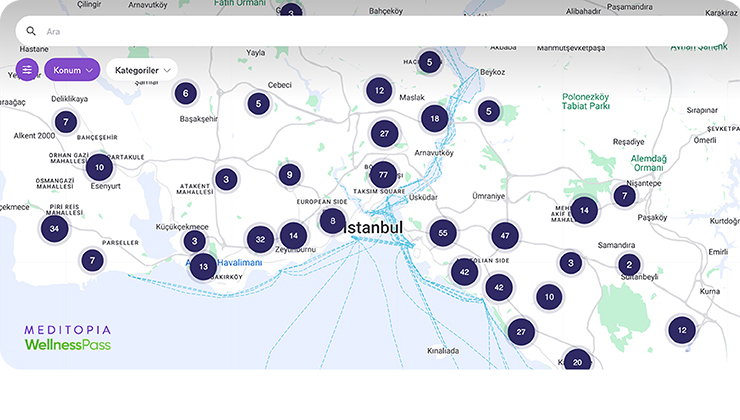Open cluster marker 2 near Sultanbeyli

point(629,265)
